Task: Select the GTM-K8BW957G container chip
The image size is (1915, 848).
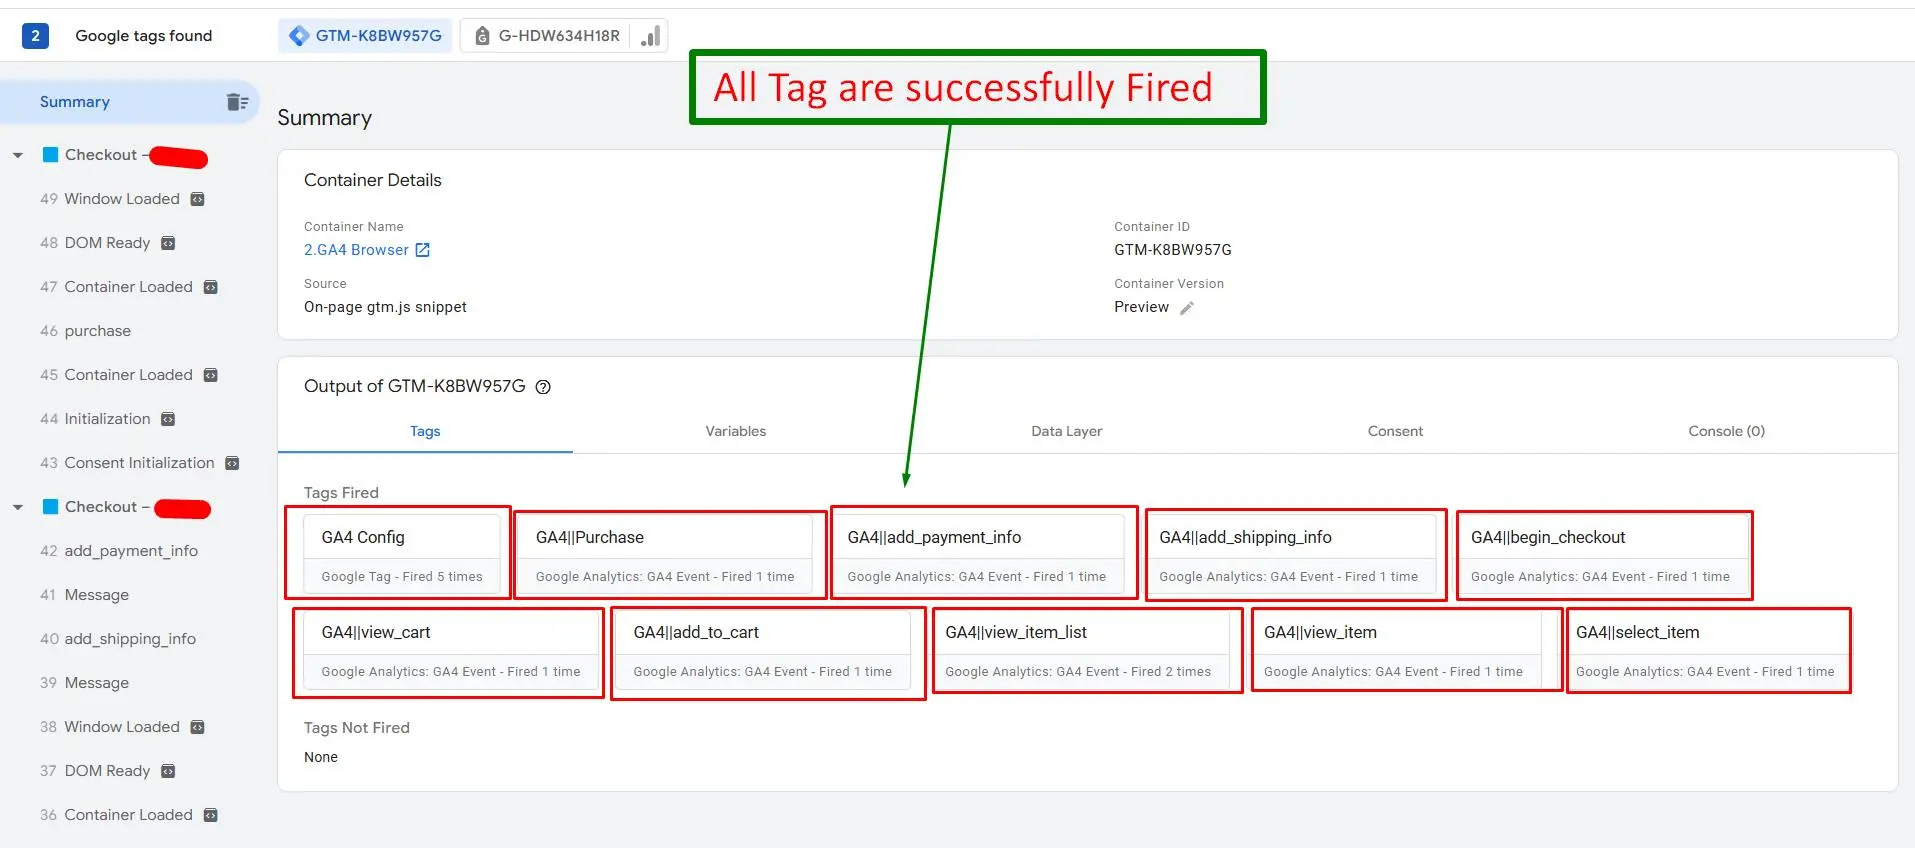Action: tap(365, 36)
